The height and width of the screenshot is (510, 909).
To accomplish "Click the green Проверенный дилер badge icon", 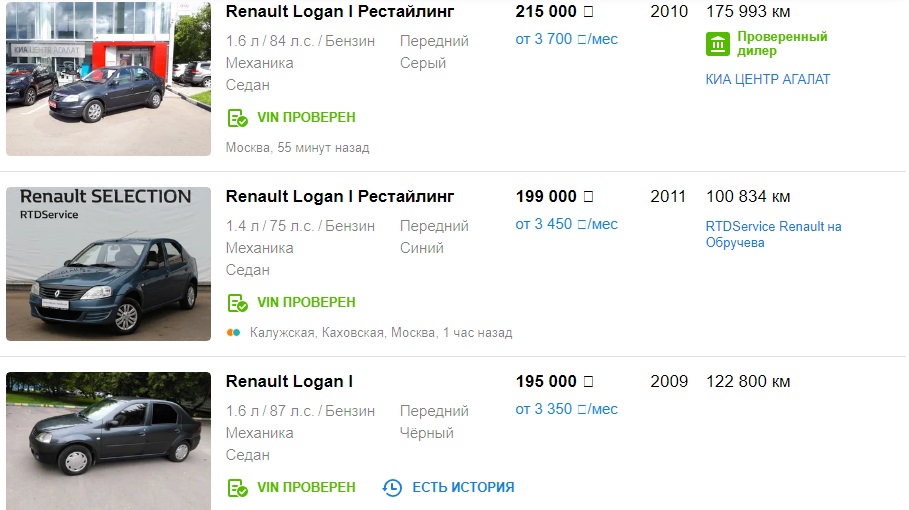I will pos(718,44).
